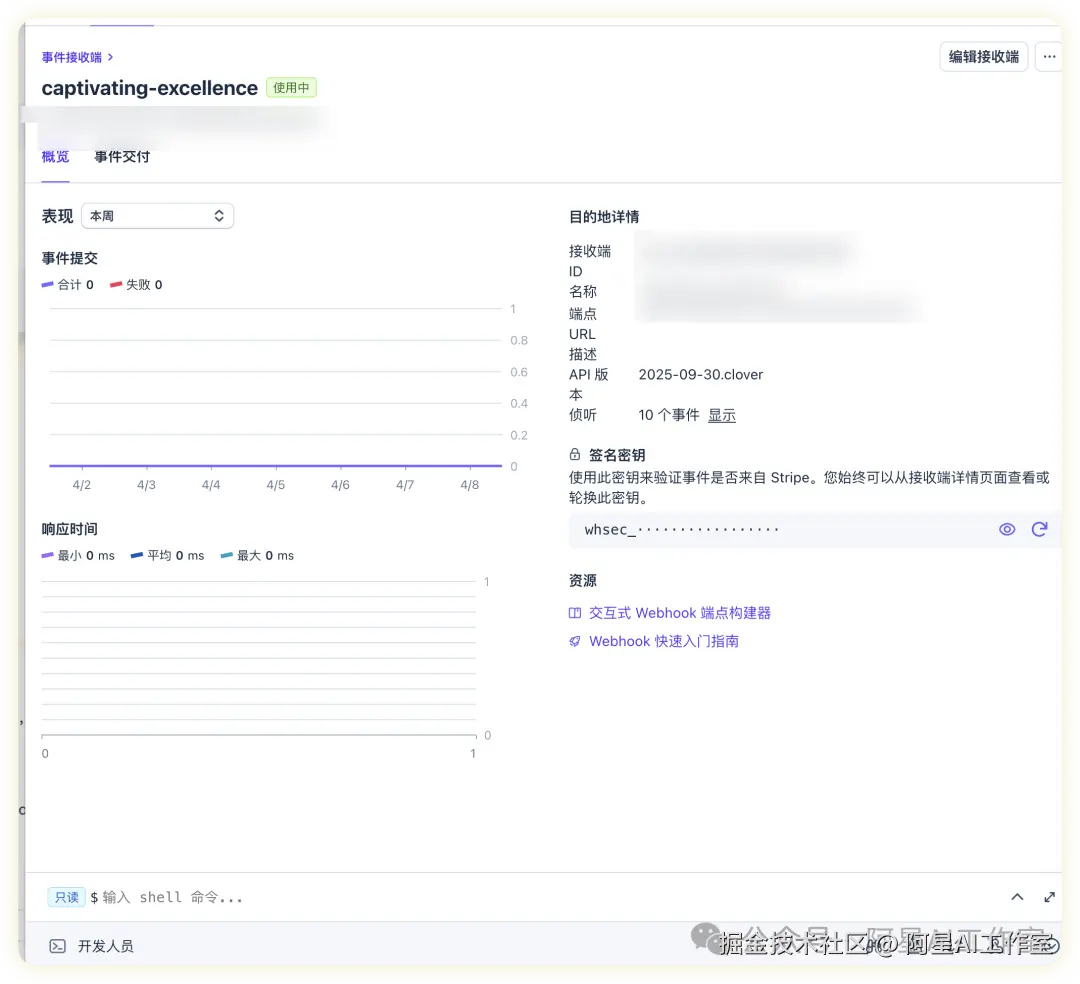The height and width of the screenshot is (984, 1080).
Task: Click the 使用中 status badge
Action: tap(291, 87)
